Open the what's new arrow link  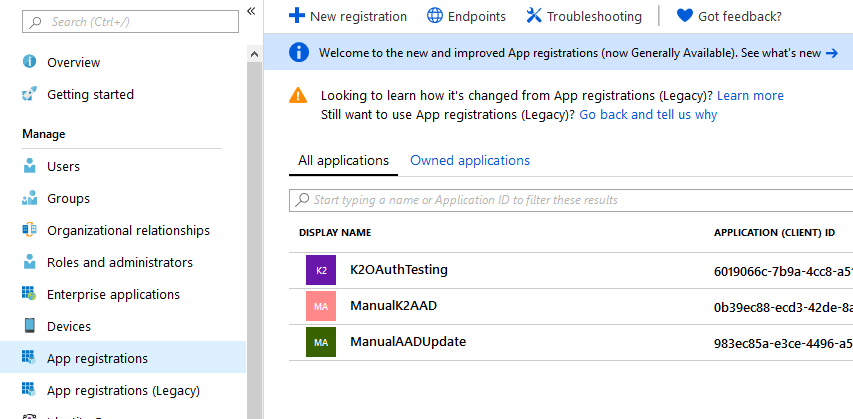pos(831,53)
